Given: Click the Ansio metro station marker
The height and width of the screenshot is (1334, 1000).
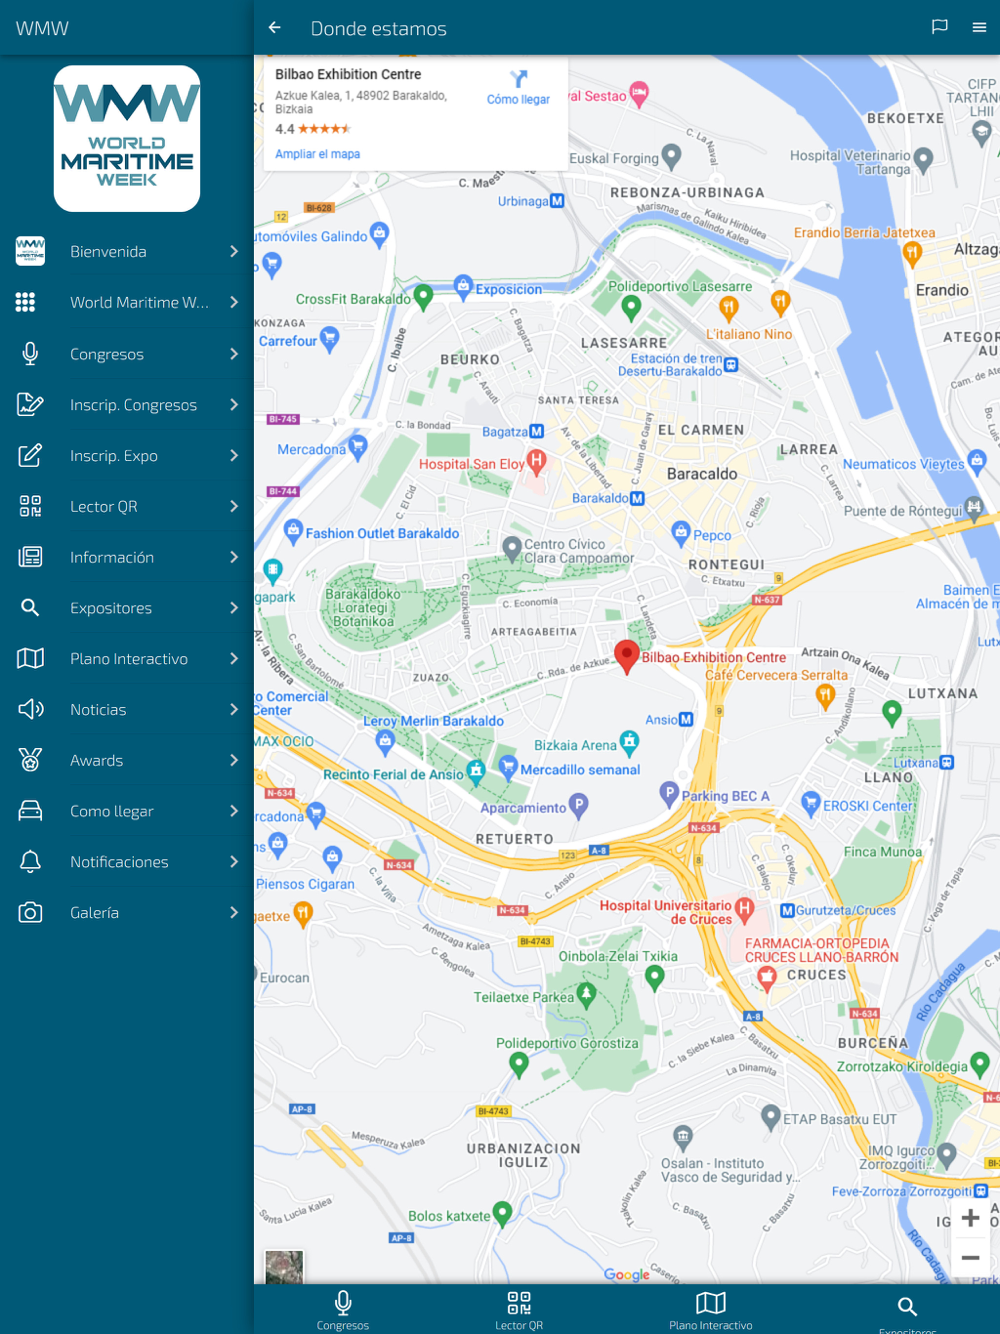Looking at the screenshot, I should (x=686, y=719).
